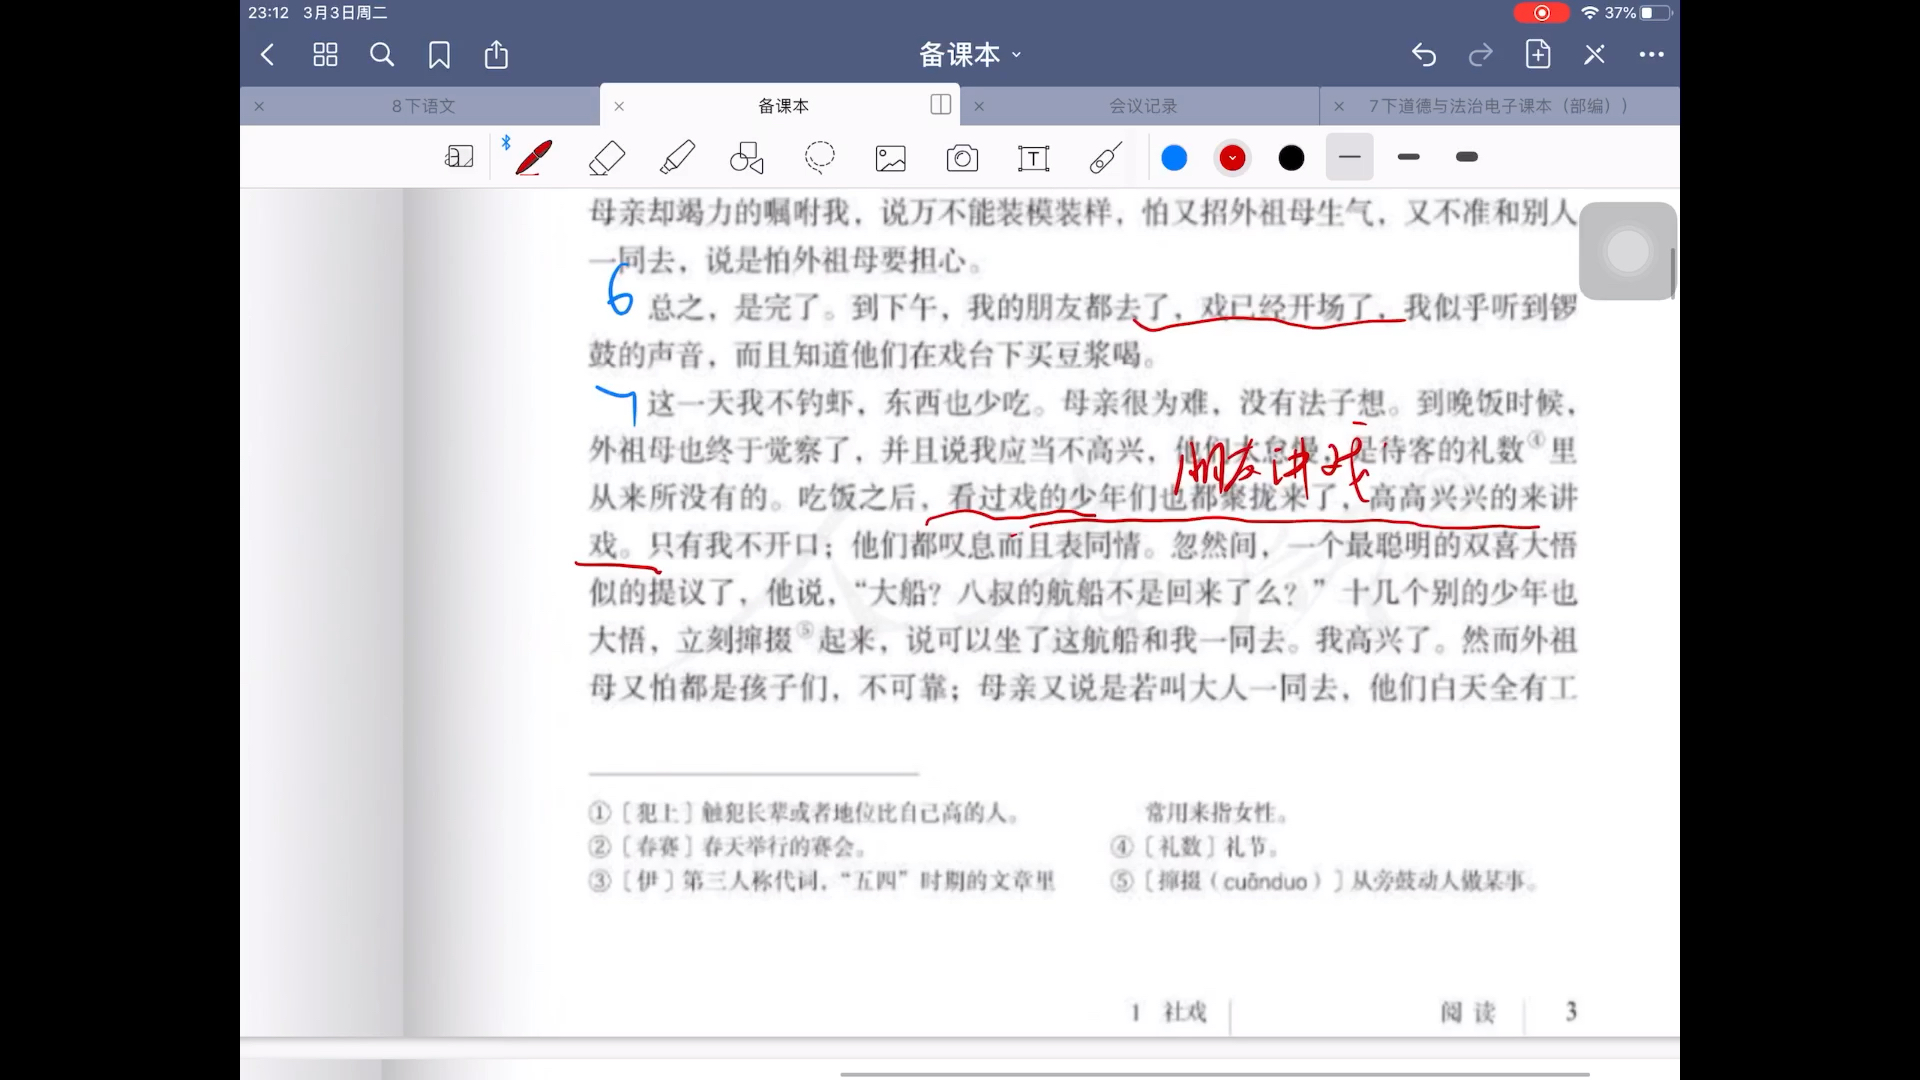Select the zoom window tool
This screenshot has width=1920, height=1080.
pyautogui.click(x=459, y=157)
